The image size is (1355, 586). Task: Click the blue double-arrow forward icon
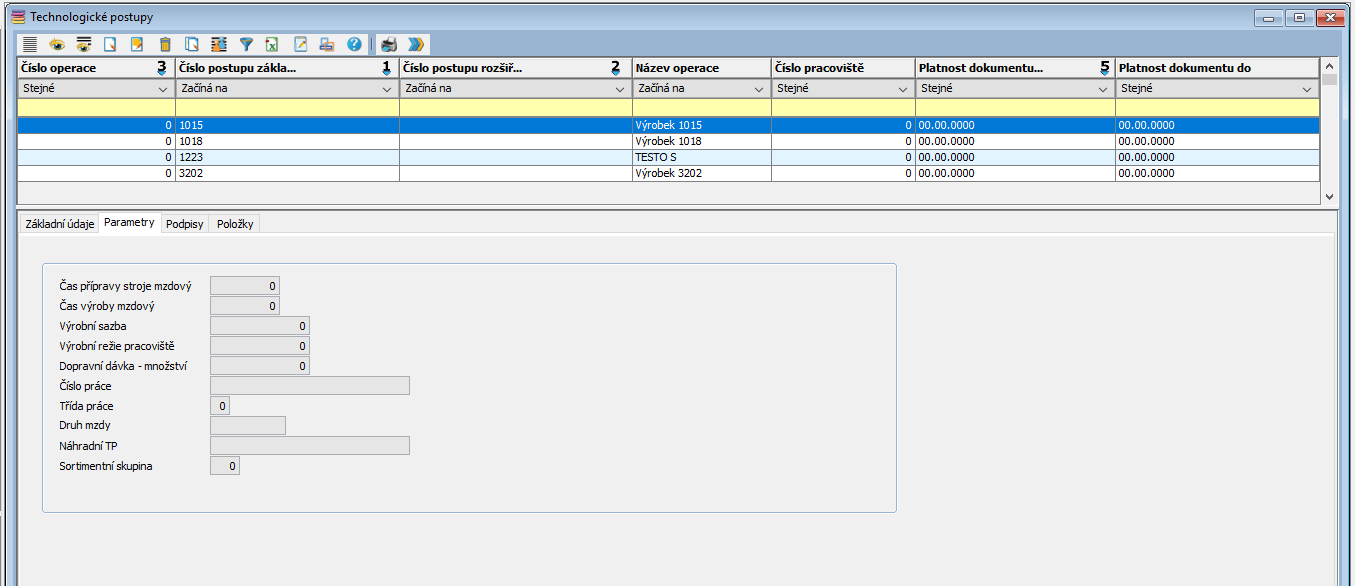pyautogui.click(x=416, y=44)
